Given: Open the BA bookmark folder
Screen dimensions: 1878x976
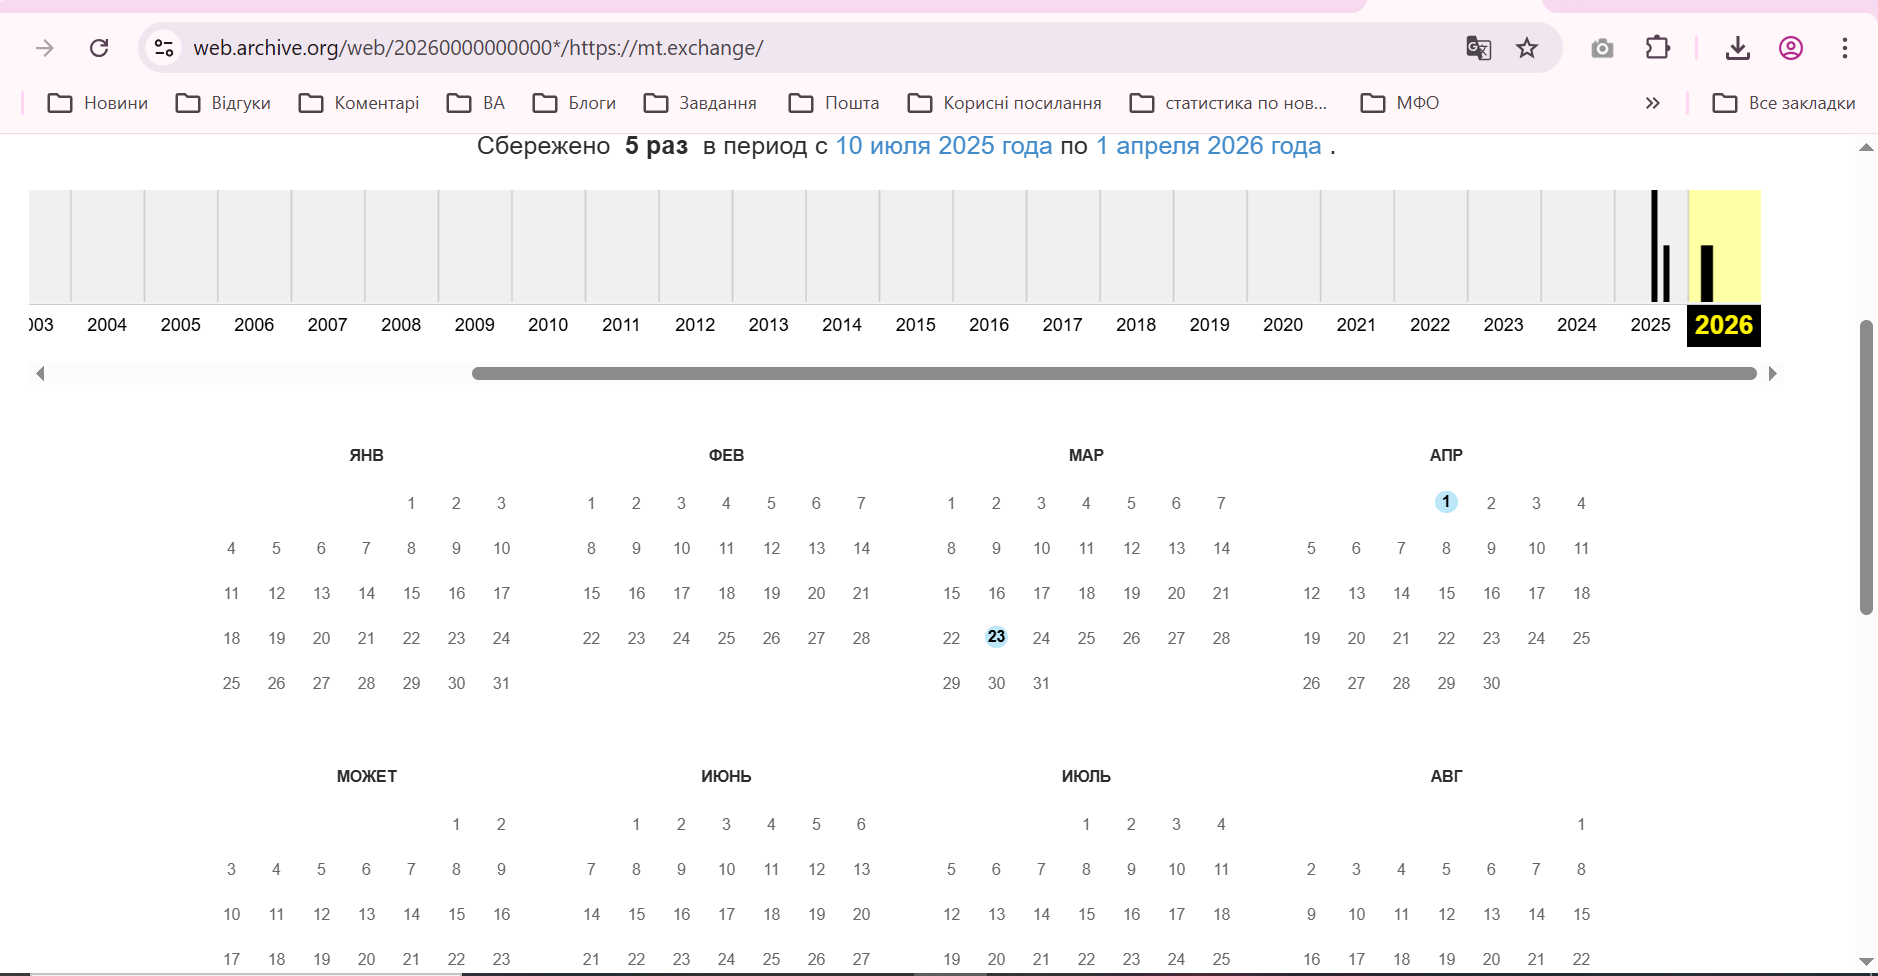Looking at the screenshot, I should [476, 103].
